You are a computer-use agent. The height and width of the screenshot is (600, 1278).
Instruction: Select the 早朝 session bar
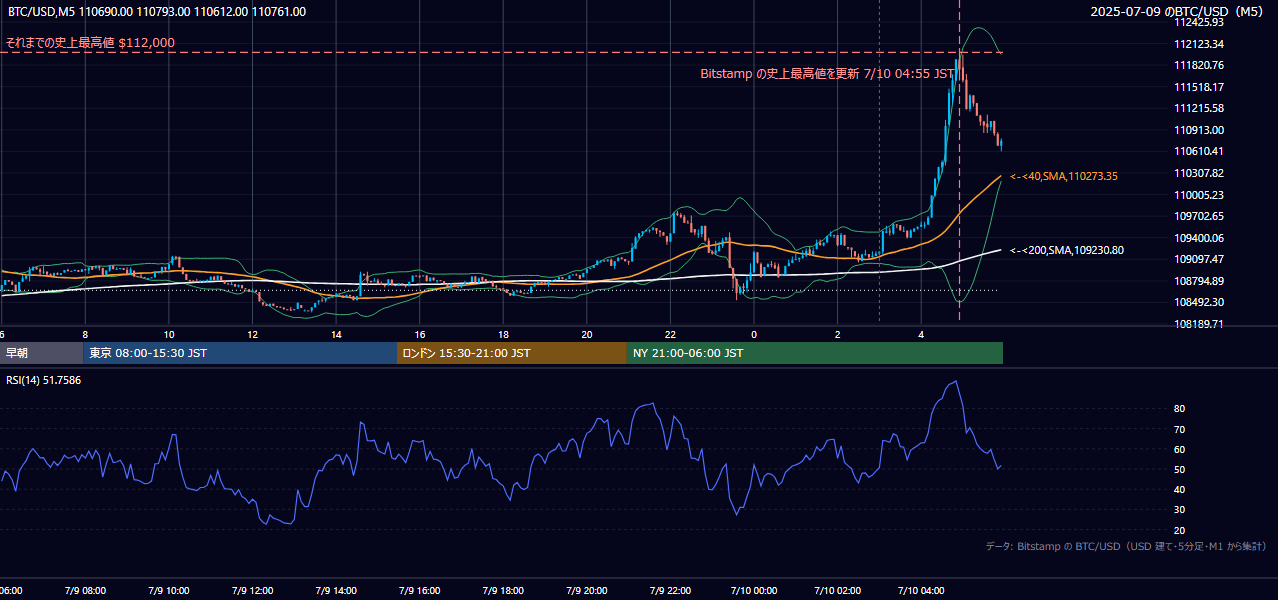41,353
